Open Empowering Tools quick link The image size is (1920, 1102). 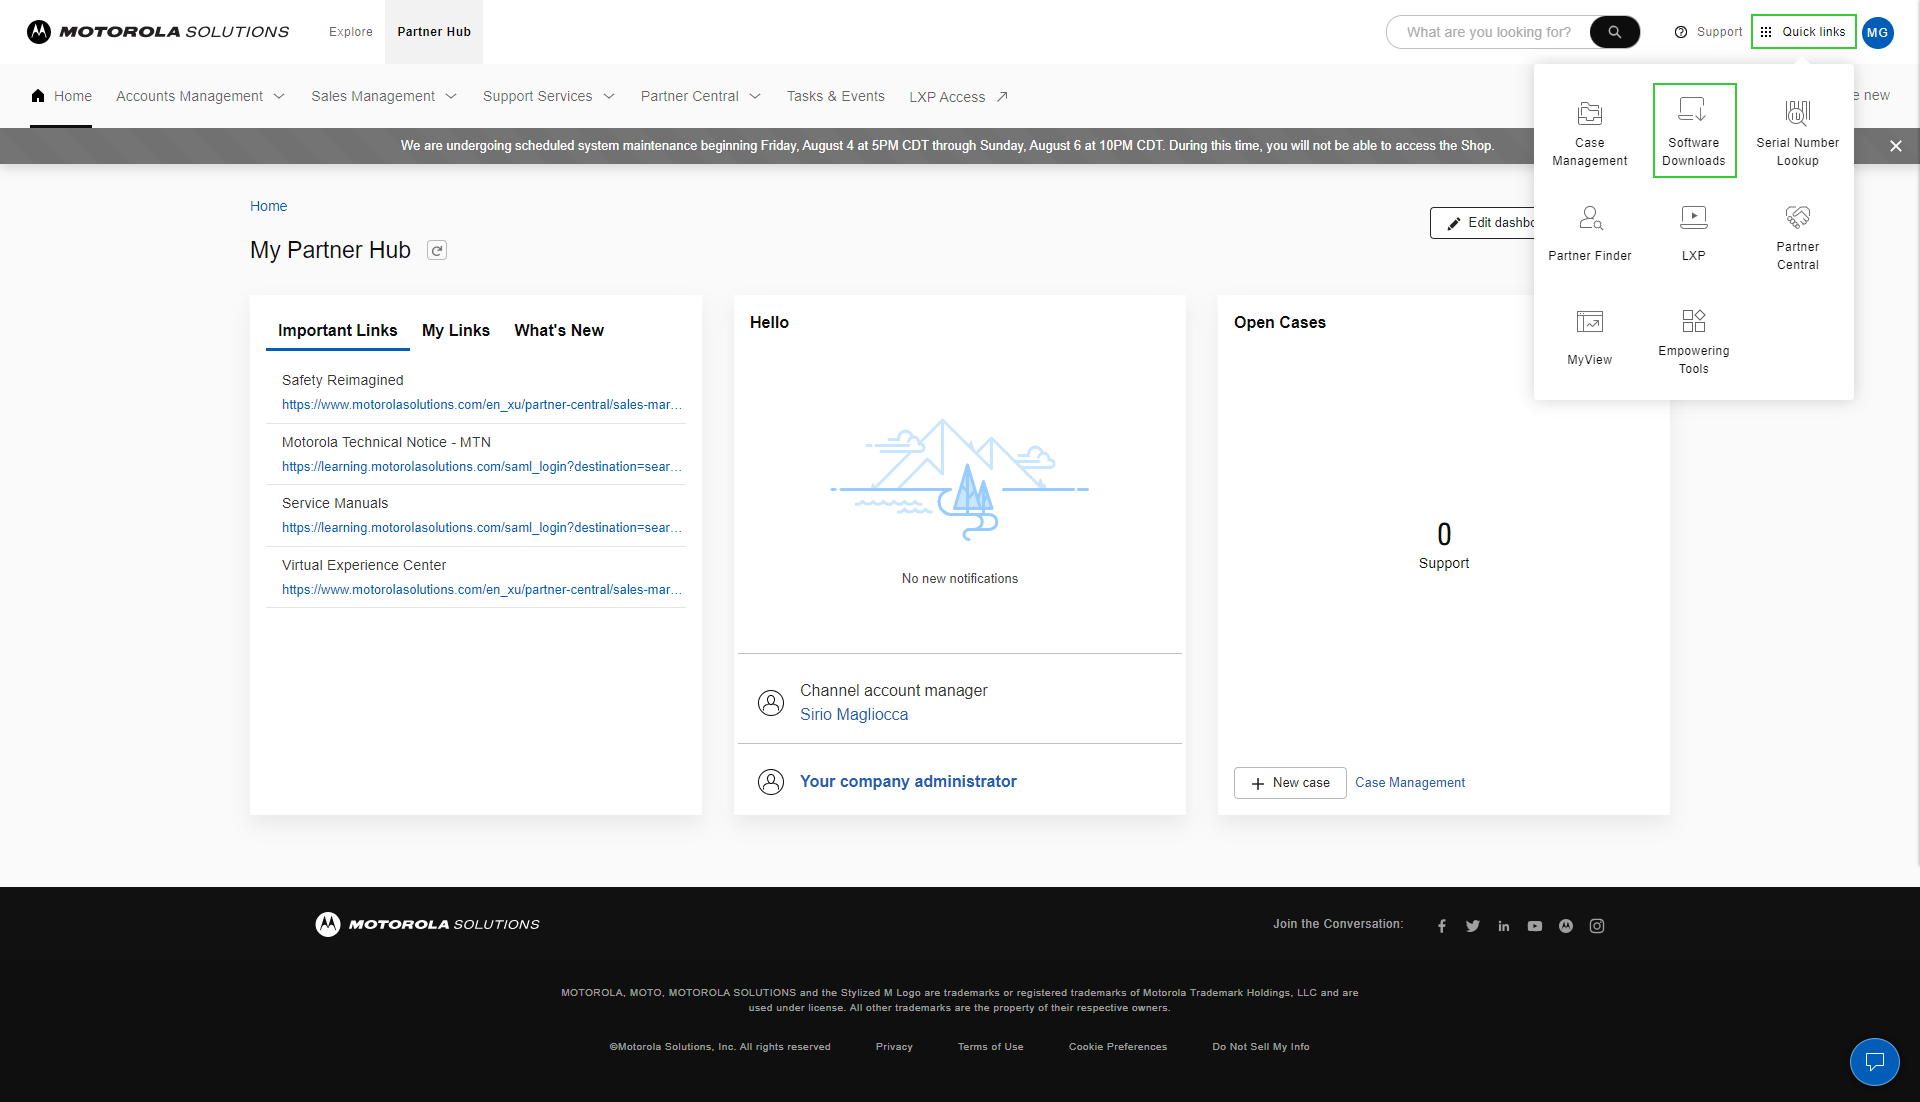pyautogui.click(x=1694, y=341)
